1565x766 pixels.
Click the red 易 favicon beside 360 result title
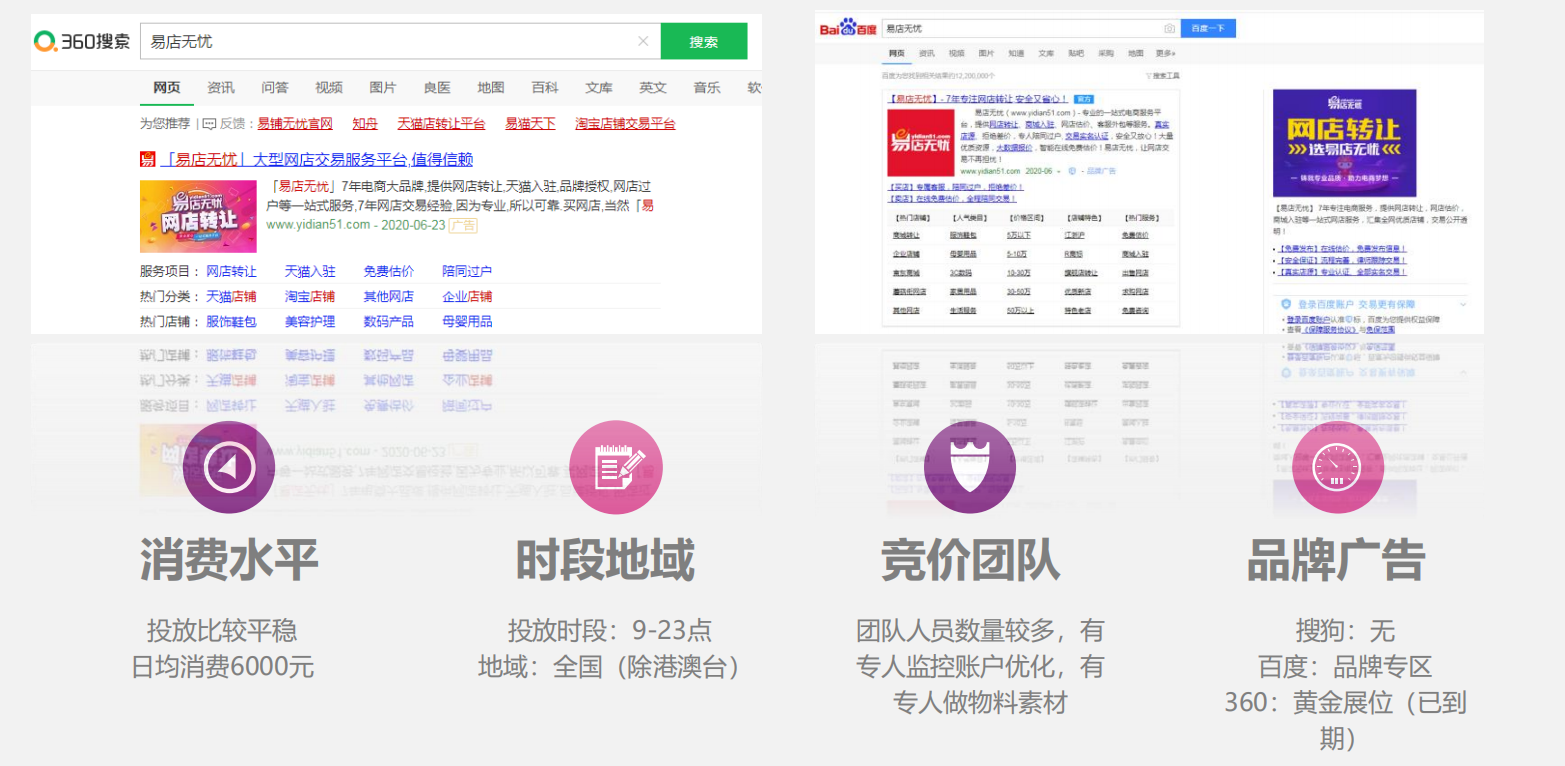point(148,160)
